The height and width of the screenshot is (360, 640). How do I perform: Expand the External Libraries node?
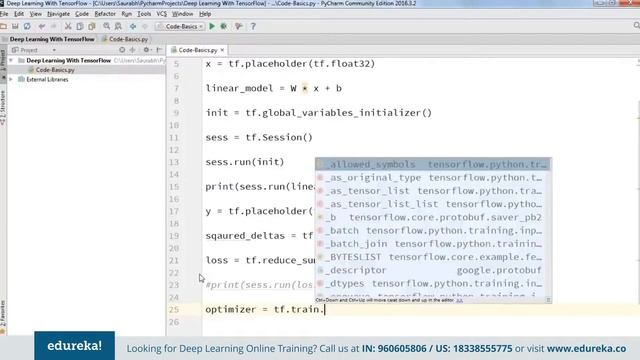click(x=11, y=80)
